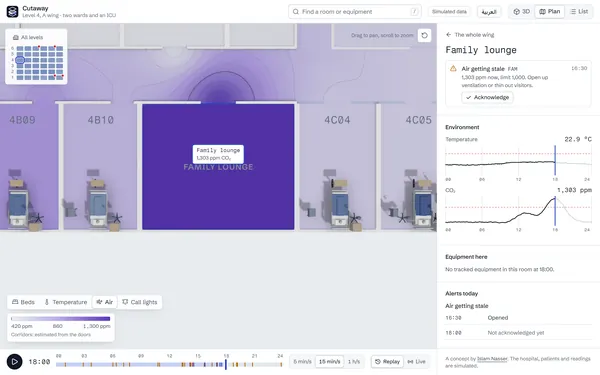Toggle the Air overlay
Screen dimensions: 600x375
tap(104, 302)
